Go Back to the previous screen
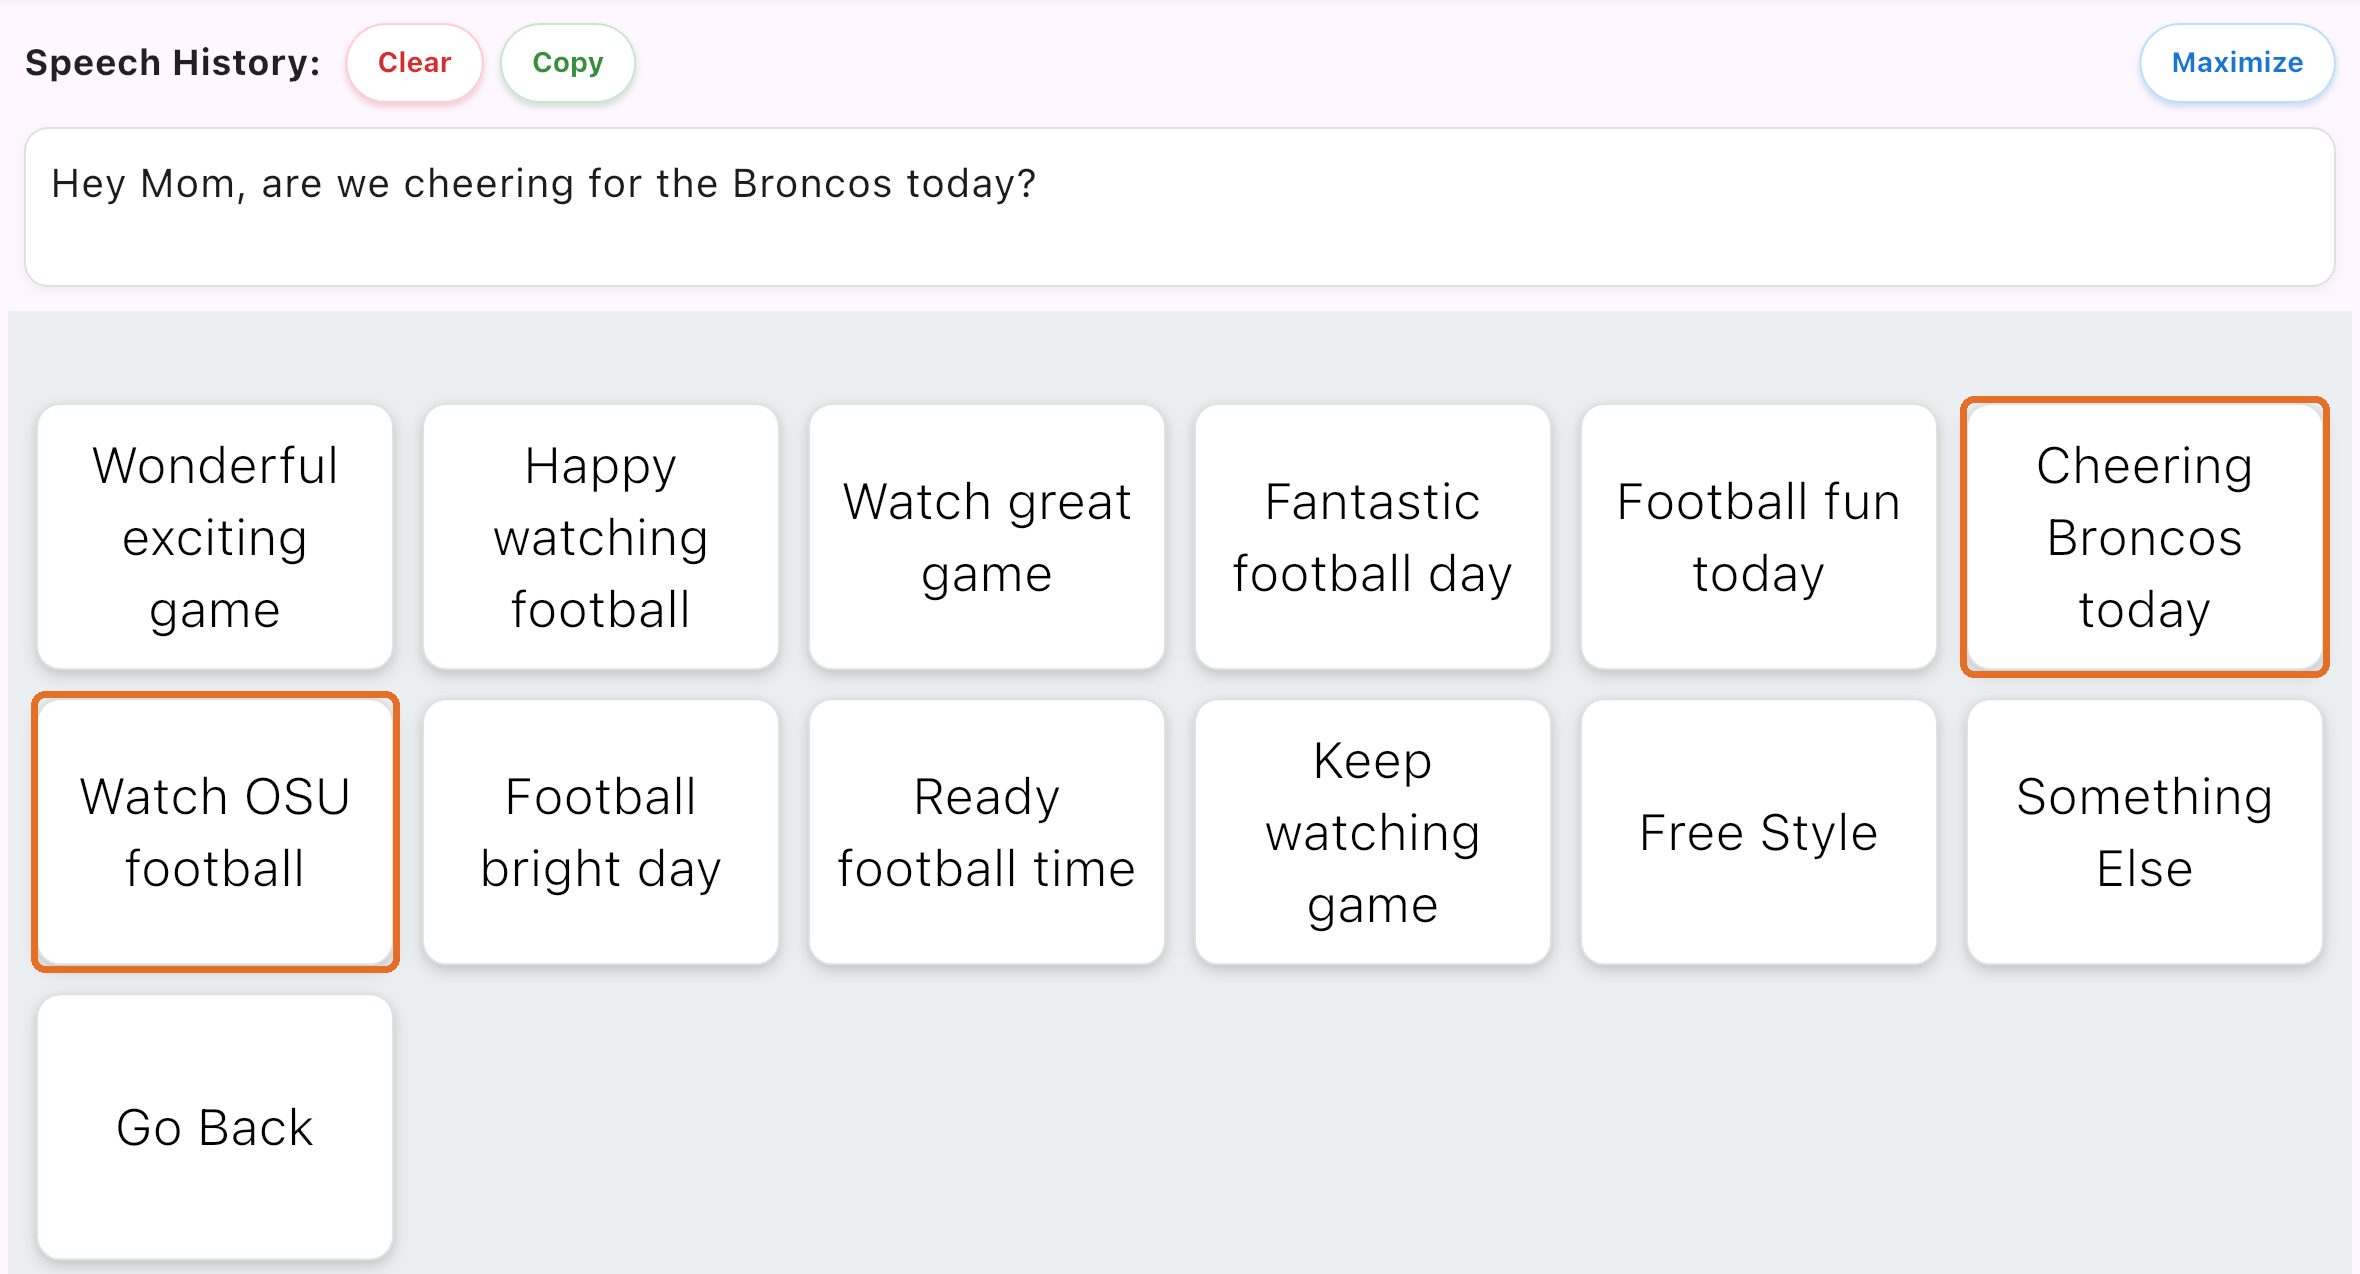The image size is (2360, 1274). [215, 1127]
